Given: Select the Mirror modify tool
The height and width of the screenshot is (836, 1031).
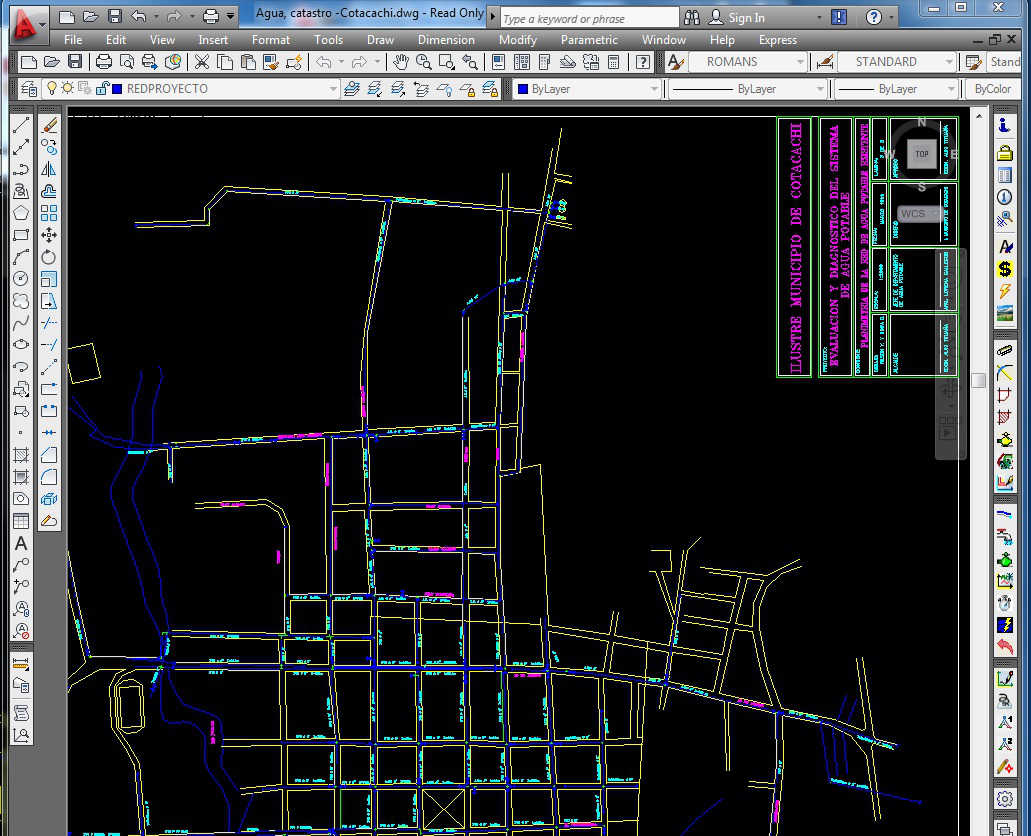Looking at the screenshot, I should point(49,169).
